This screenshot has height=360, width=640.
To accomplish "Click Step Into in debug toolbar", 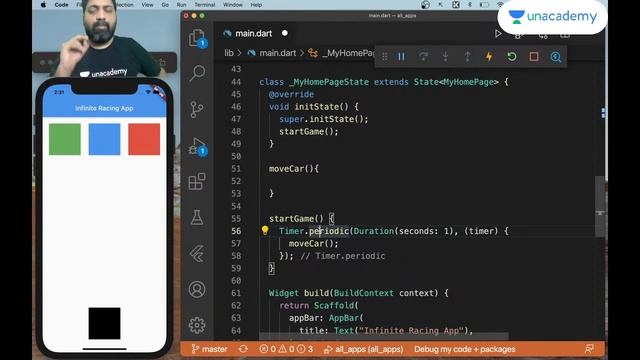I will [445, 57].
